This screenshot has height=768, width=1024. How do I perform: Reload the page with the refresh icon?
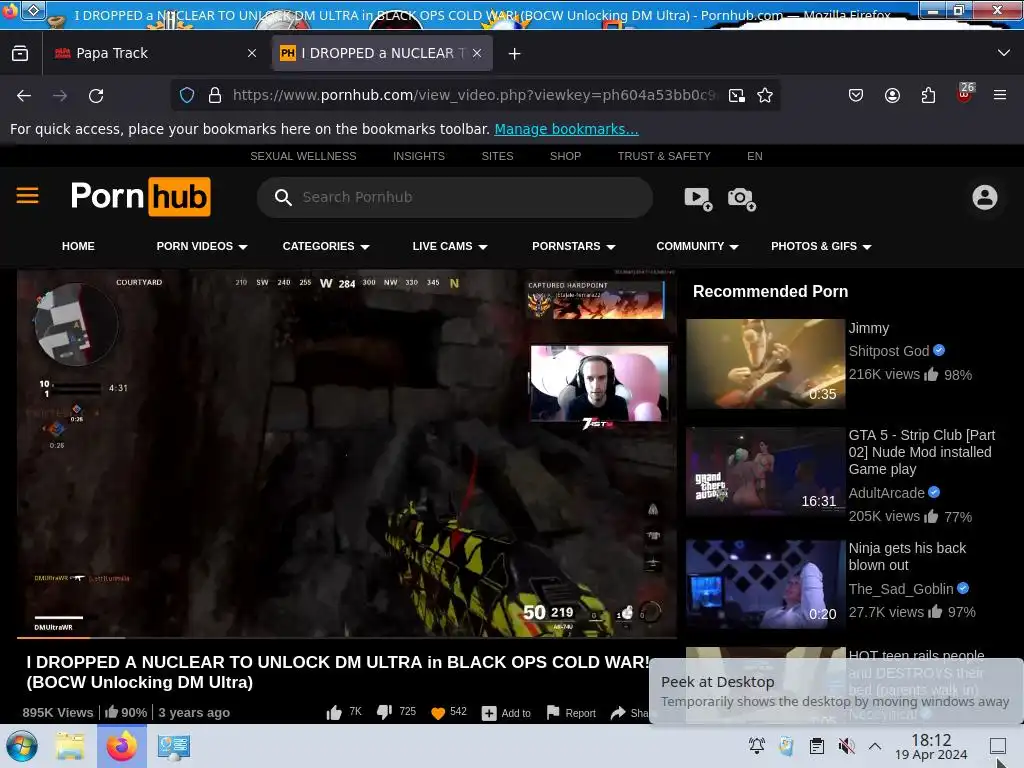coord(96,95)
